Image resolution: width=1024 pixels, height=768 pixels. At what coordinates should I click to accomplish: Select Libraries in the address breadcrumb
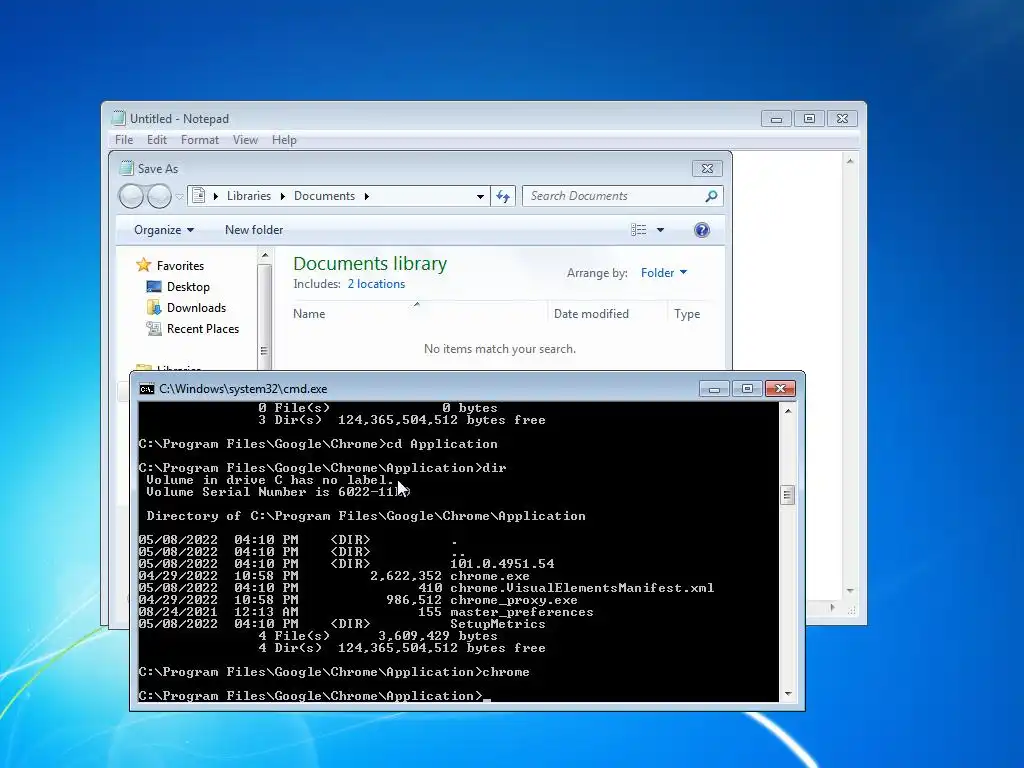click(249, 196)
